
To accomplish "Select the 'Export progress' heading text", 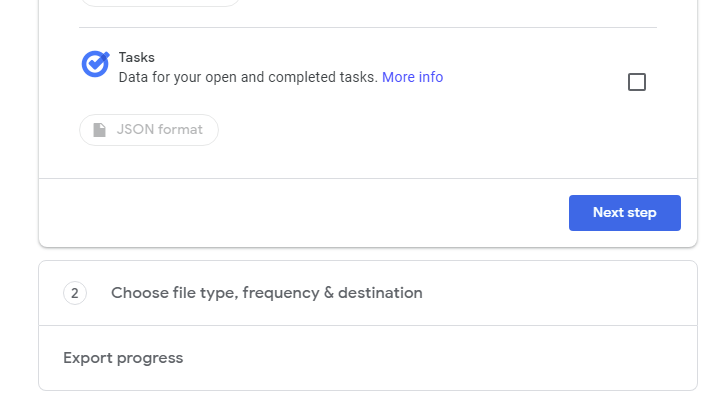I will point(123,358).
